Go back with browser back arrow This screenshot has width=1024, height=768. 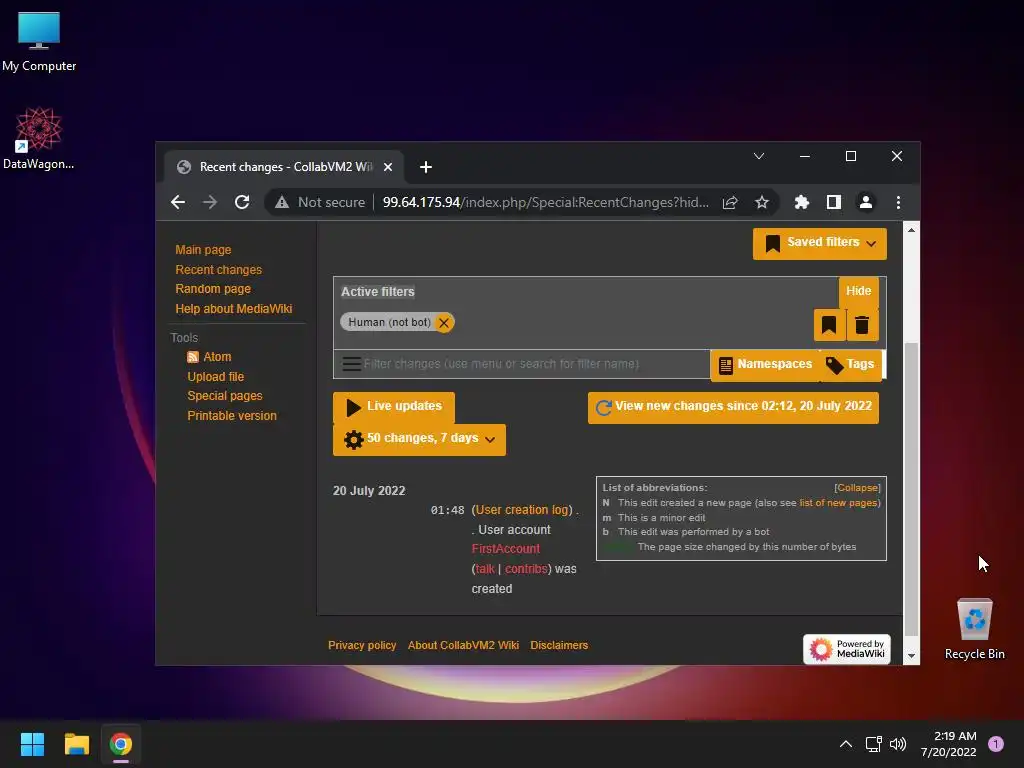178,202
